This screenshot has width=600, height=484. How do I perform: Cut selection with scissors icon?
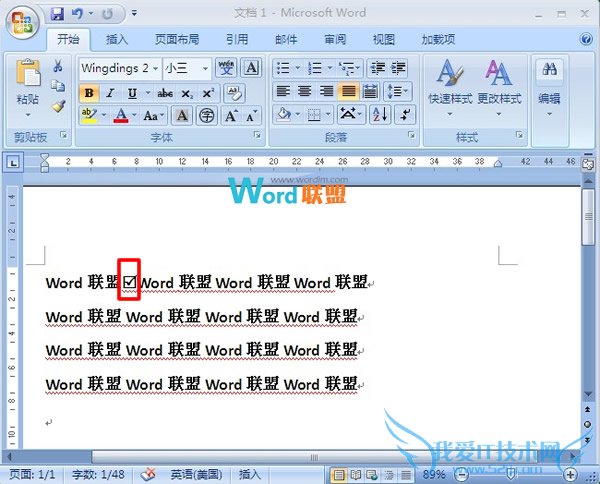coord(58,66)
